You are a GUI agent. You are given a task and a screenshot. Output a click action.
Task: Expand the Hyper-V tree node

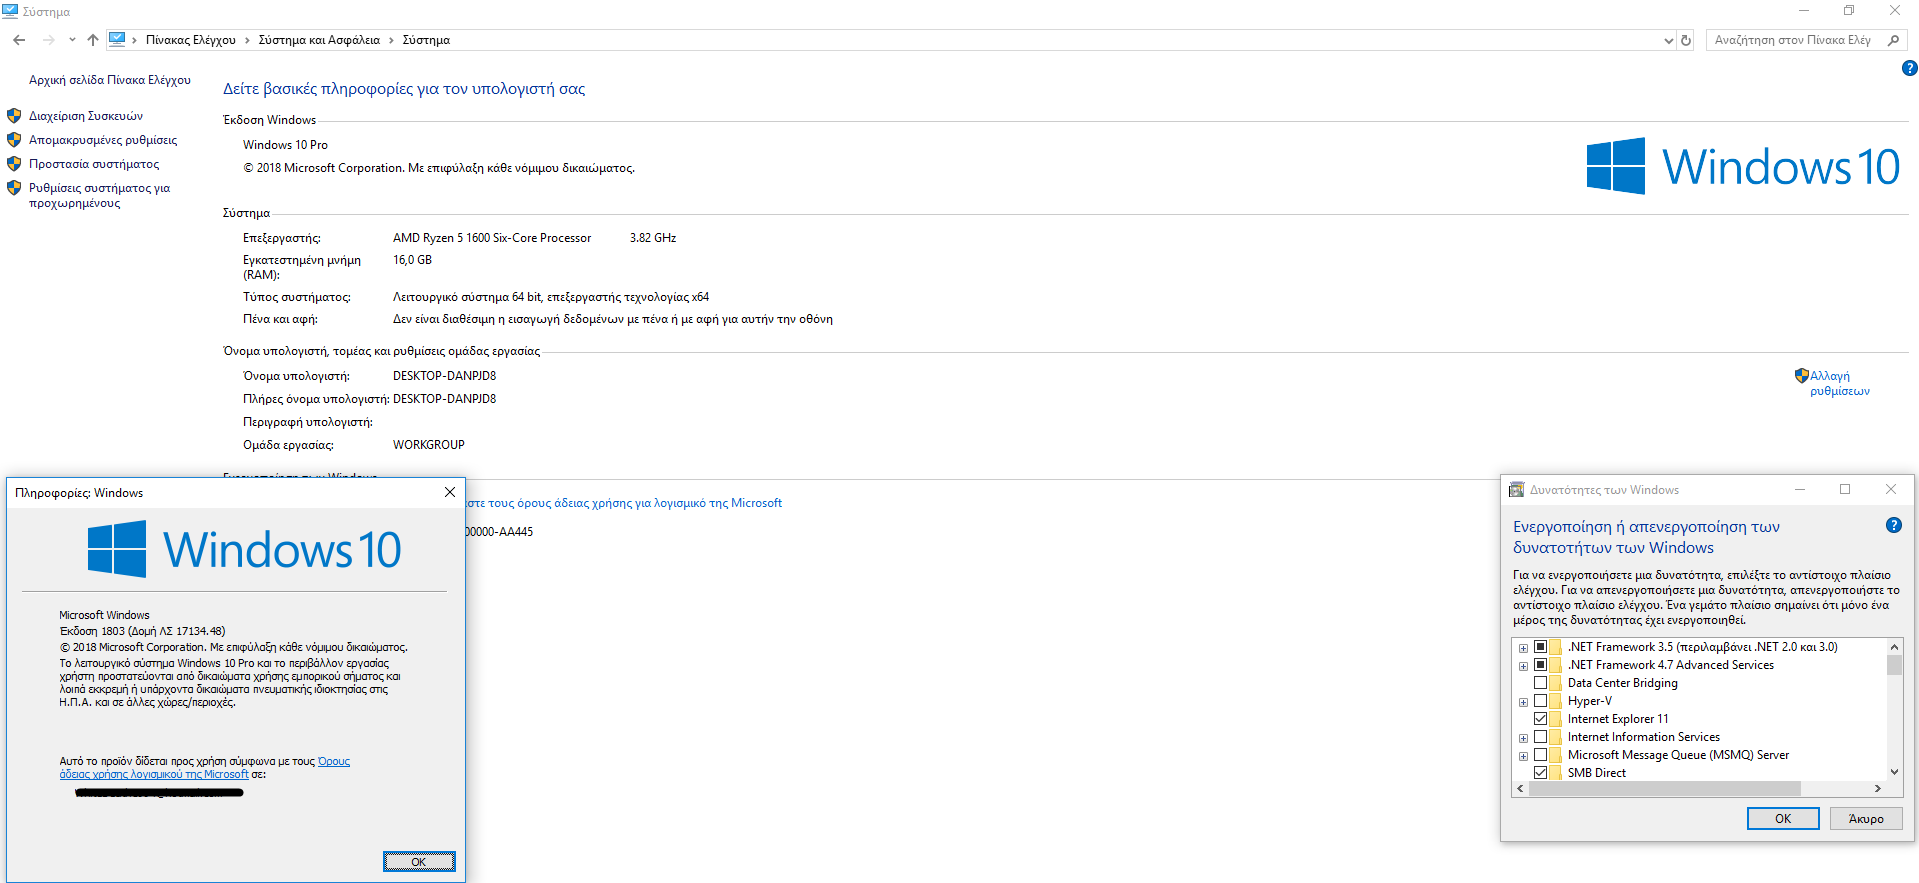click(1523, 702)
